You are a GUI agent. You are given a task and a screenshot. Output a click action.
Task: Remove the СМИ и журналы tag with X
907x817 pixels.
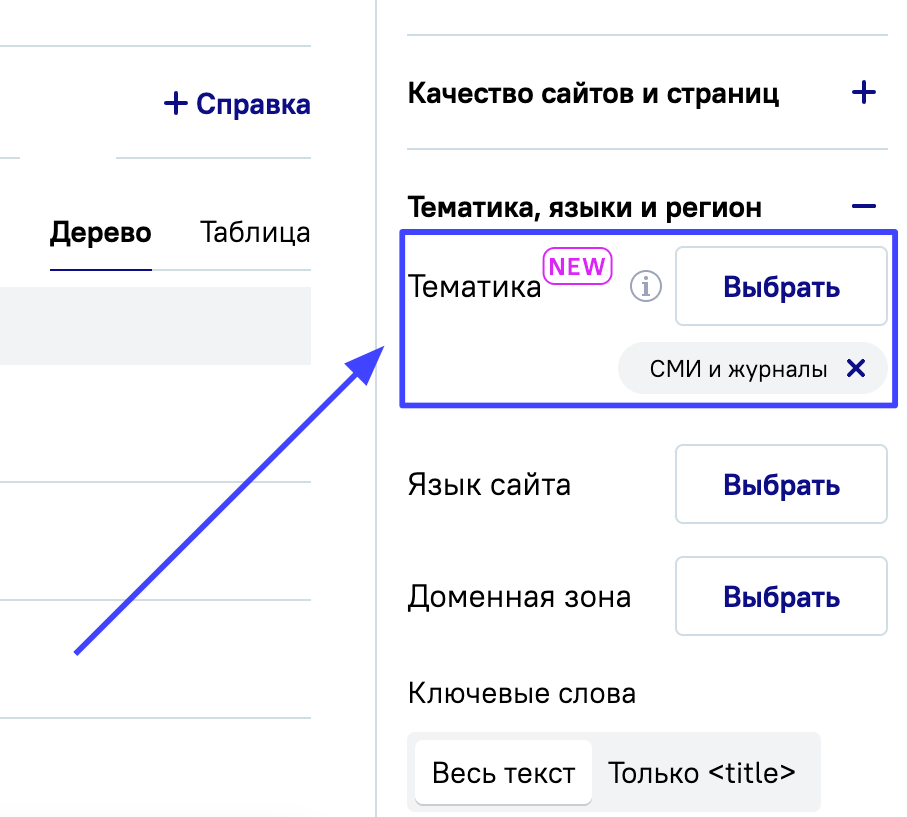(855, 369)
